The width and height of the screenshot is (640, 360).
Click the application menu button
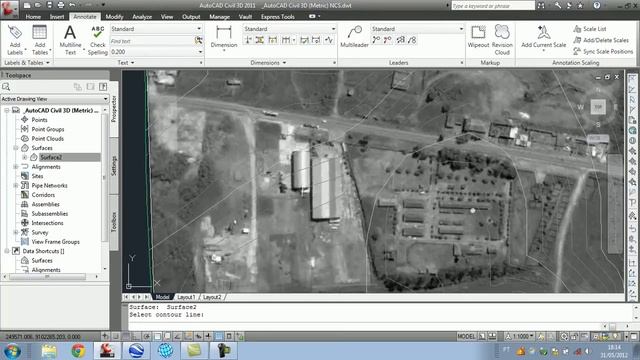tap(10, 9)
